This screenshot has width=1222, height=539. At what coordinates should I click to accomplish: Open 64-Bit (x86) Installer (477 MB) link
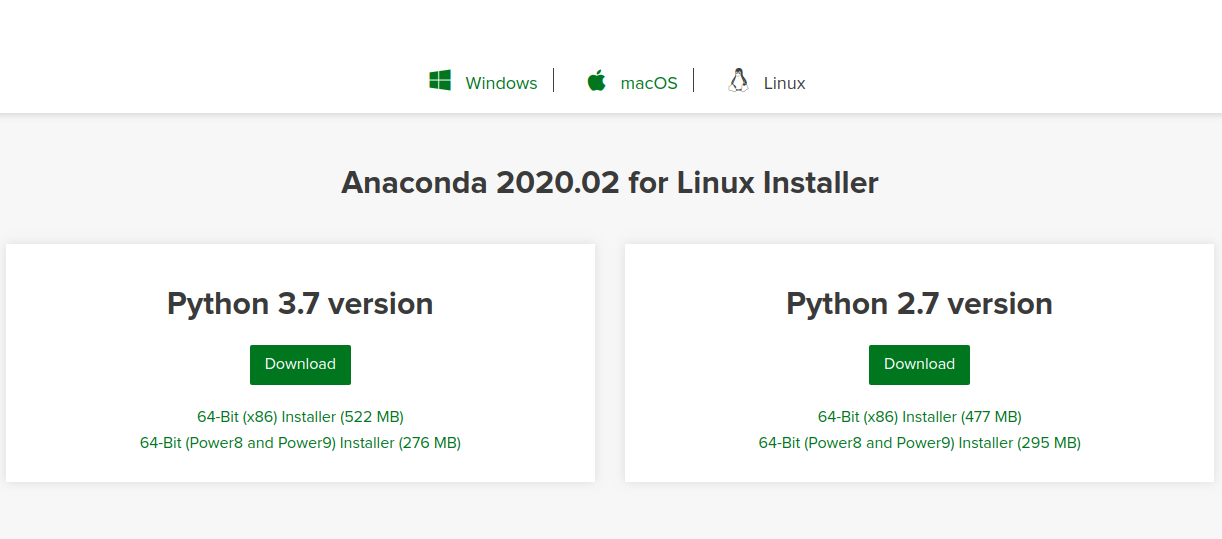click(x=919, y=416)
